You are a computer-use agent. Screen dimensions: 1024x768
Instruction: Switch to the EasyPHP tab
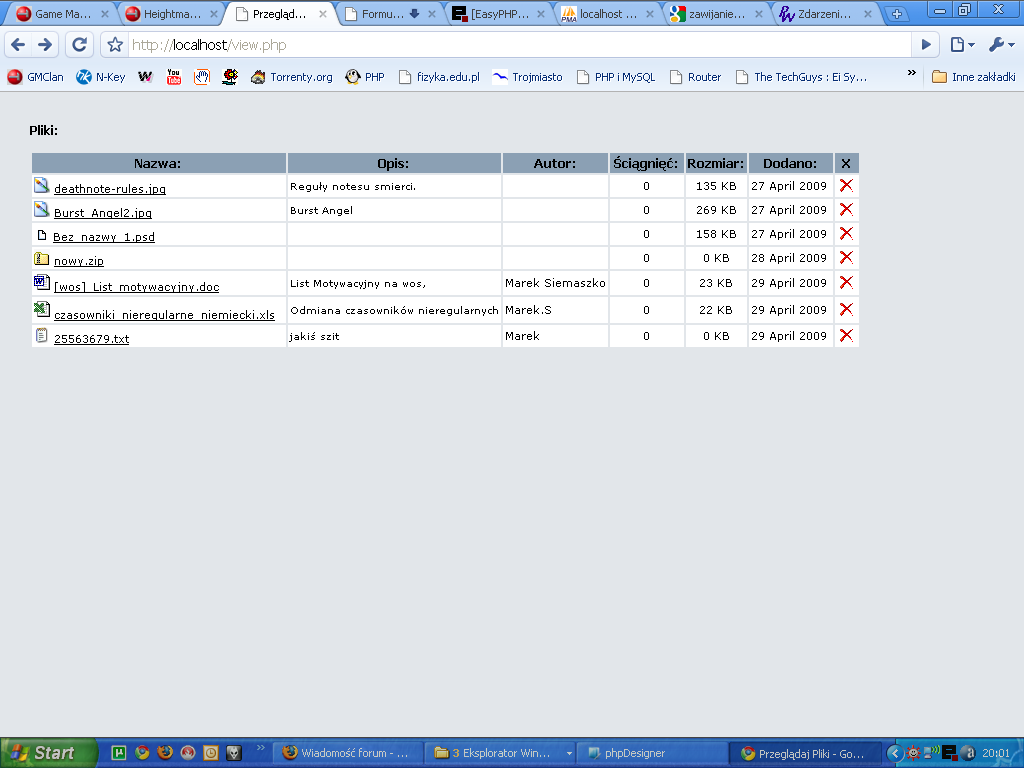coord(498,14)
